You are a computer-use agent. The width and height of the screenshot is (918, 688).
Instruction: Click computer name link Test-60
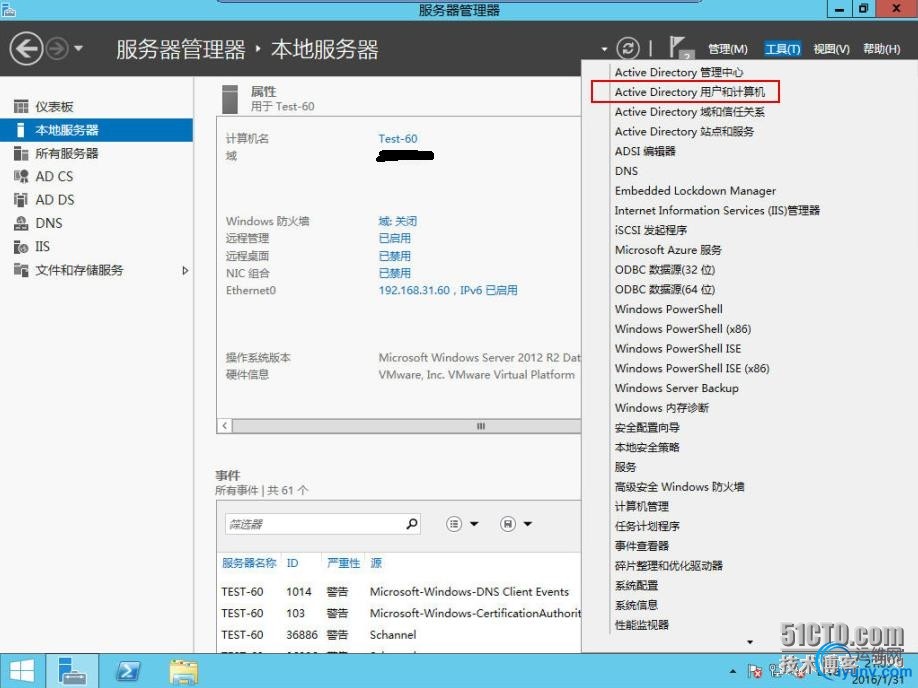[398, 139]
